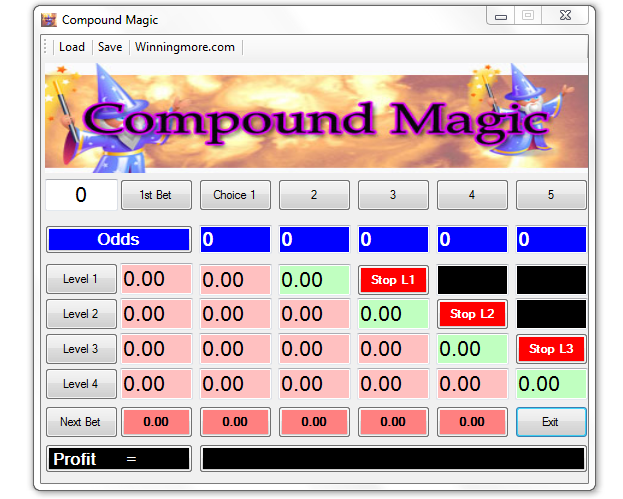Image resolution: width=623 pixels, height=499 pixels.
Task: Click the Next Bet button
Action: click(x=81, y=422)
